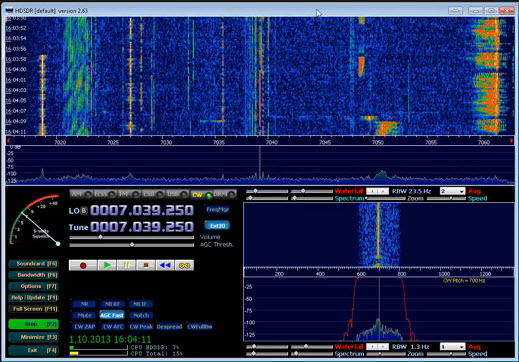Click the upper RBW left stepper arrow
This screenshot has height=362, width=519.
point(372,191)
